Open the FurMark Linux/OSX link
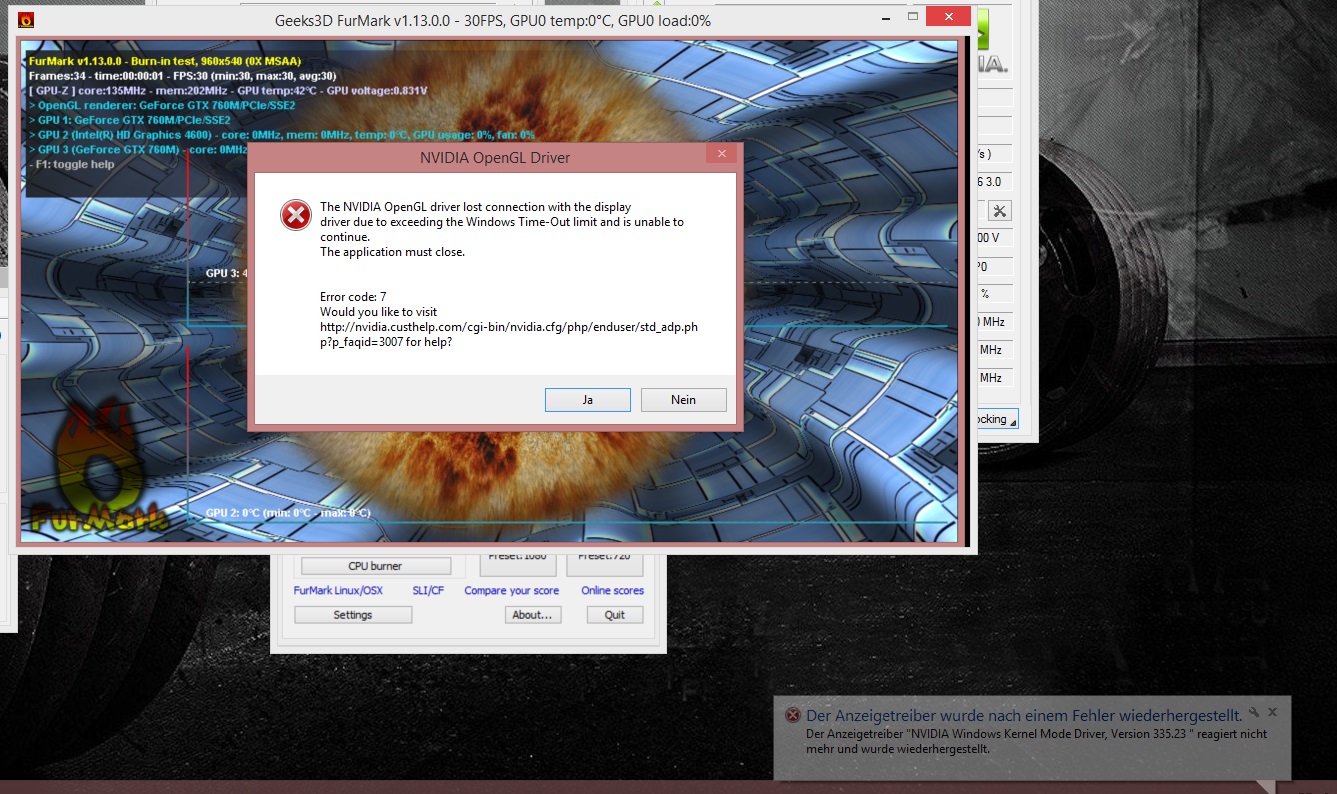The image size is (1337, 794). coord(338,590)
